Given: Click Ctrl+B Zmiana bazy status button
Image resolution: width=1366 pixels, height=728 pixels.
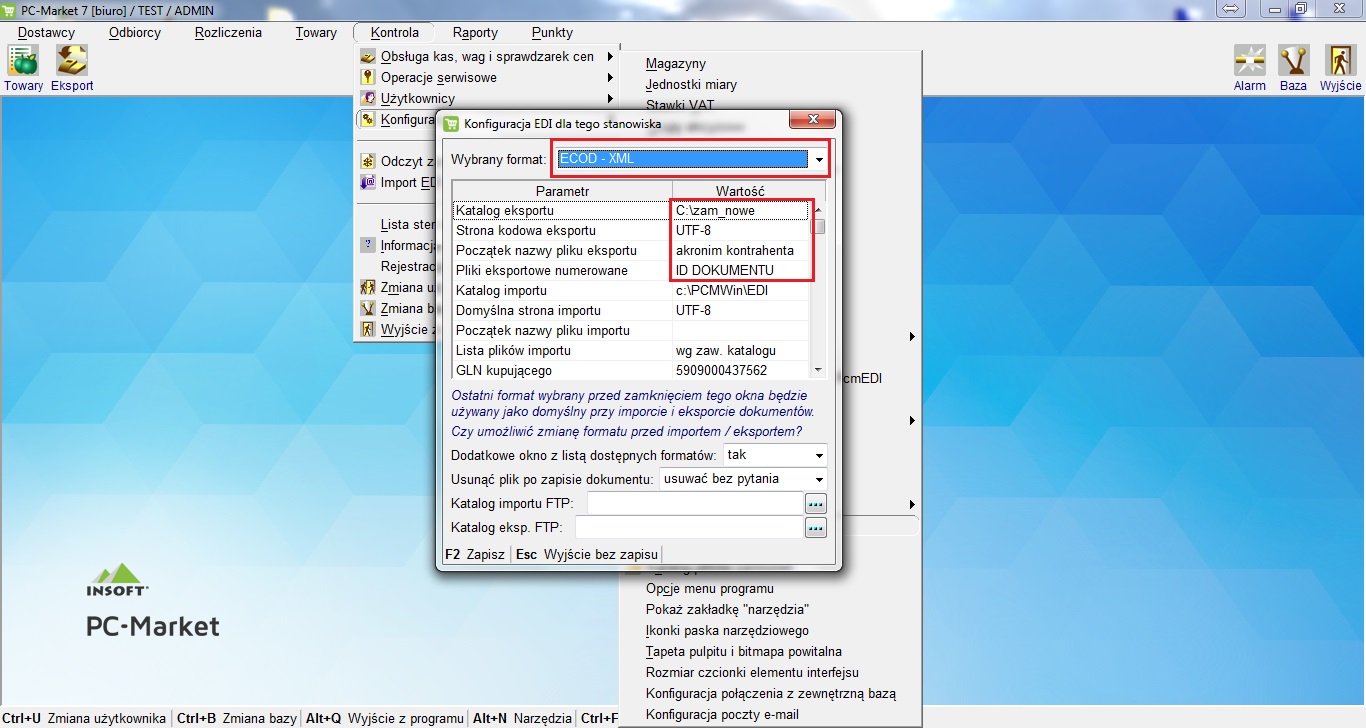Looking at the screenshot, I should pyautogui.click(x=236, y=719).
